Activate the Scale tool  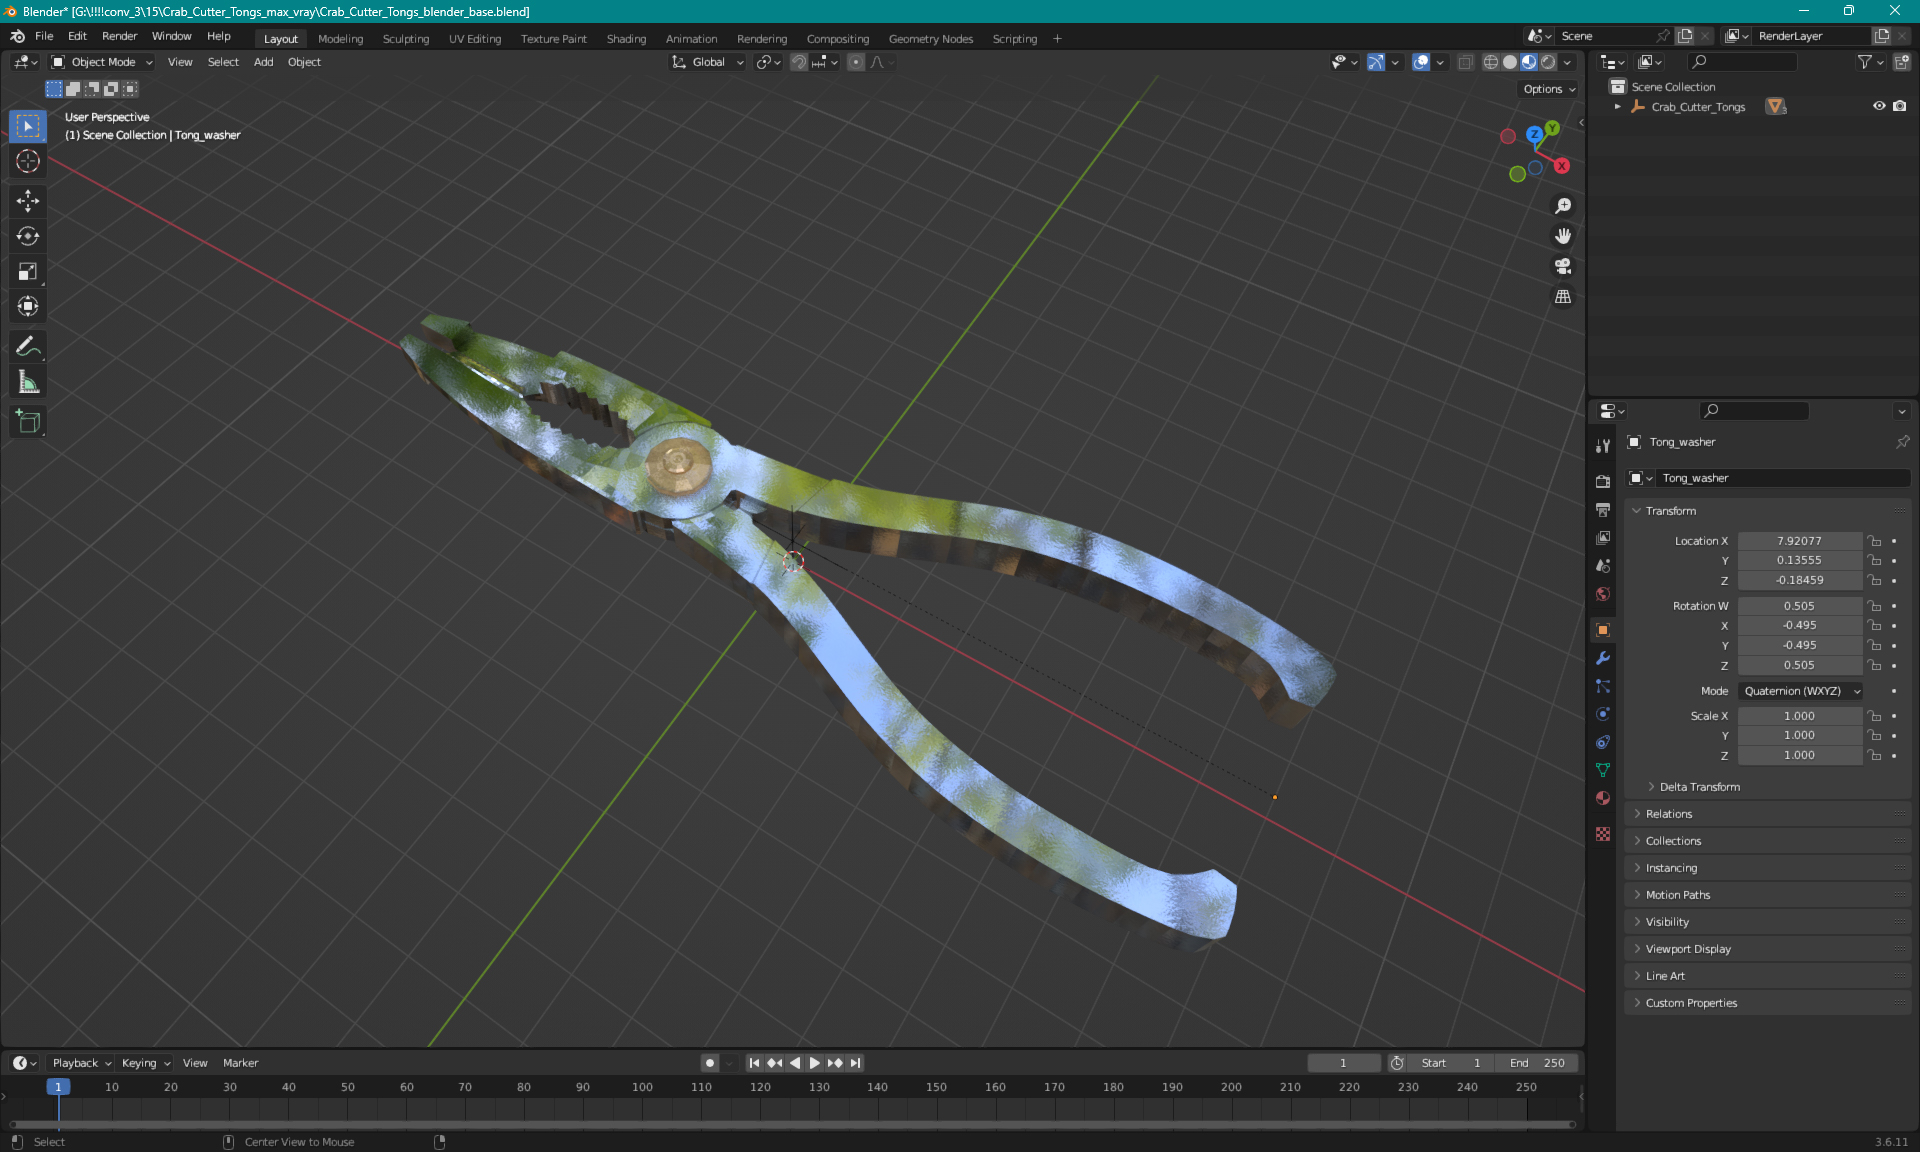tap(28, 271)
